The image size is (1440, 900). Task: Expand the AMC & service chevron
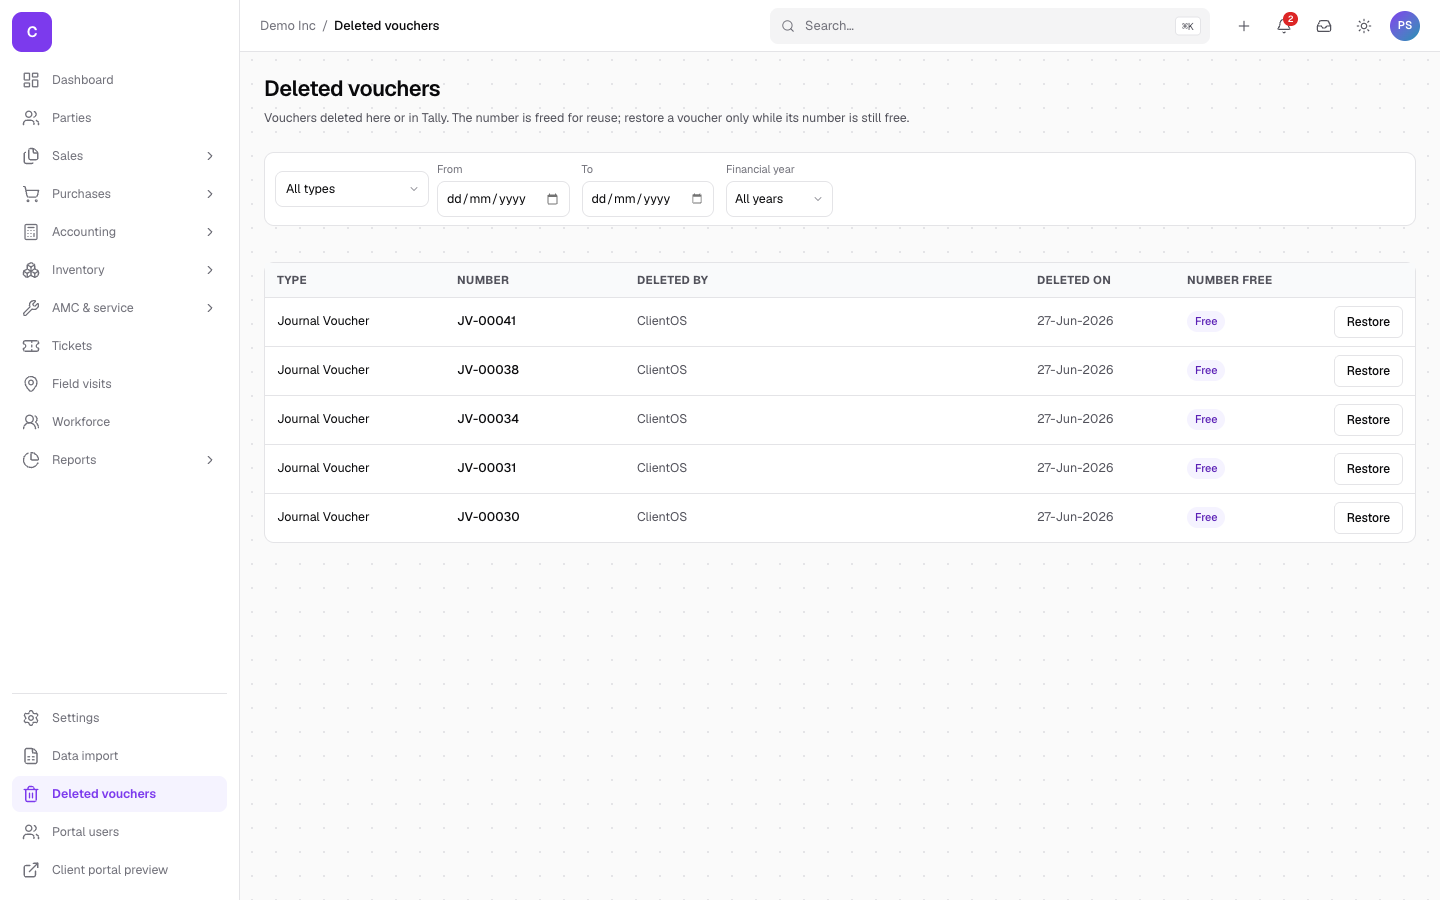click(210, 308)
